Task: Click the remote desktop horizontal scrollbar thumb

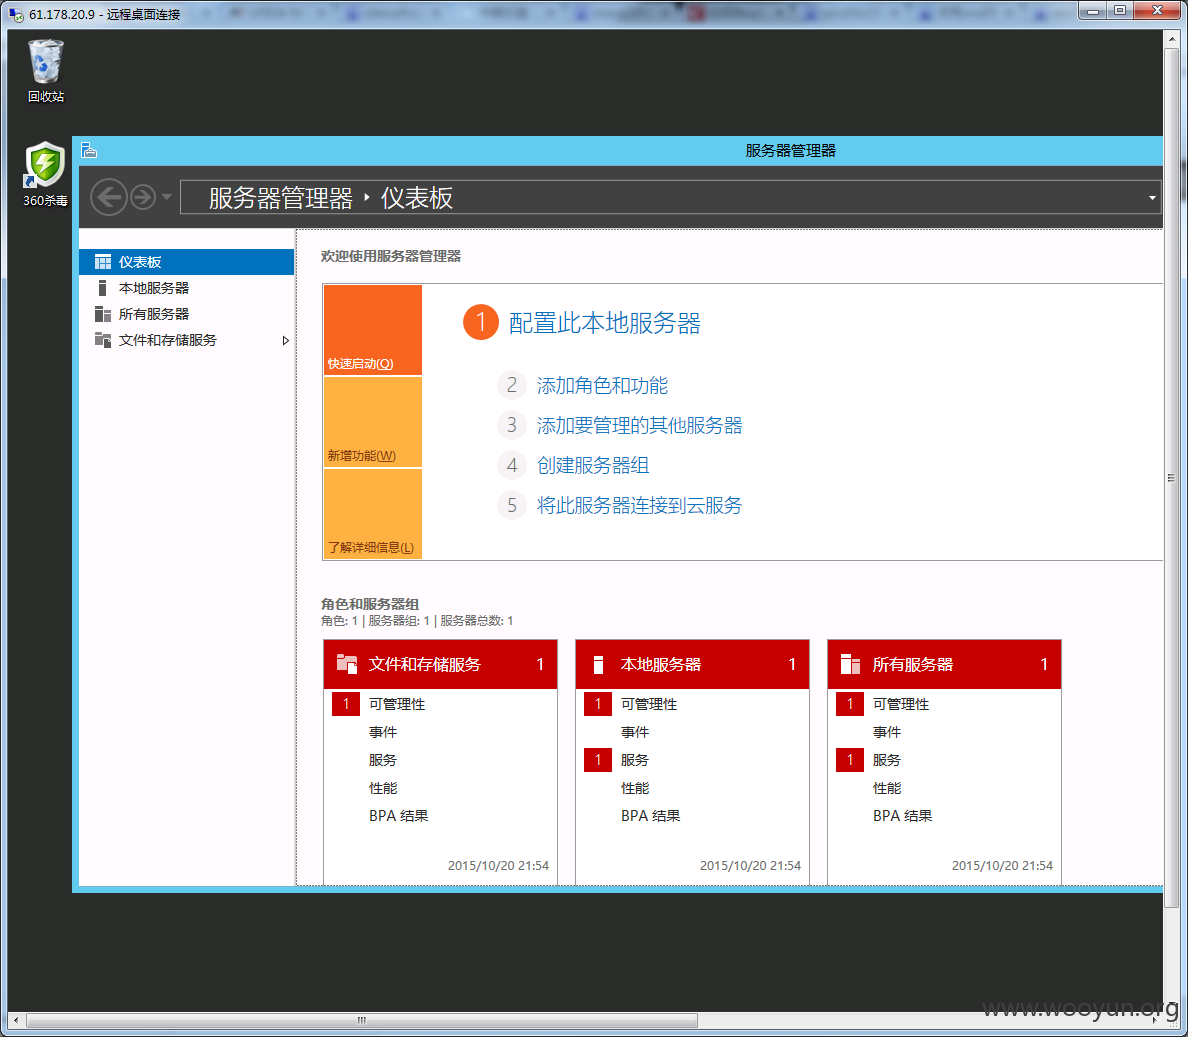Action: tap(361, 1020)
